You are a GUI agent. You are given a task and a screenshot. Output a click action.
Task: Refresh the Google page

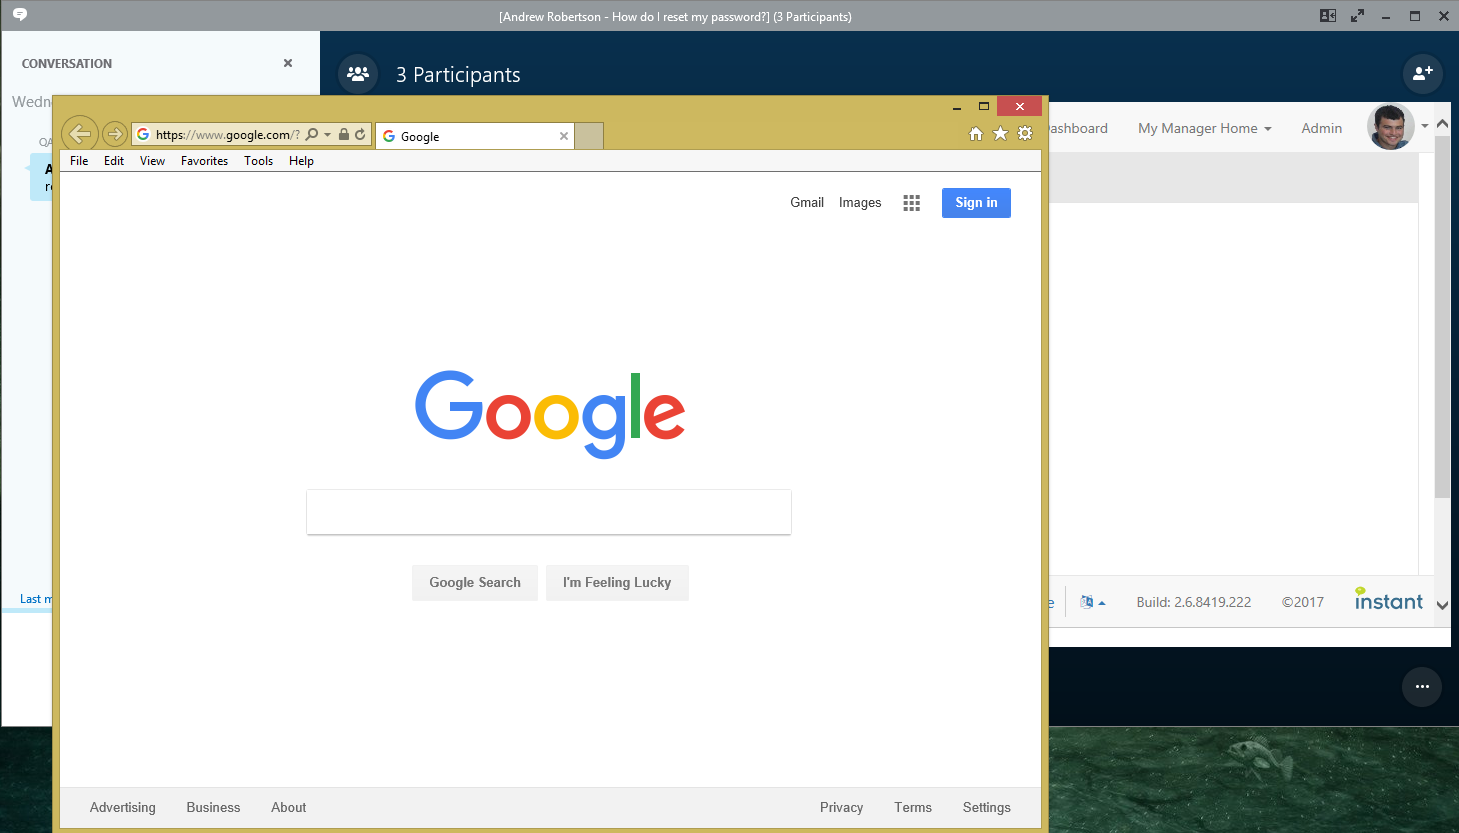tap(360, 134)
